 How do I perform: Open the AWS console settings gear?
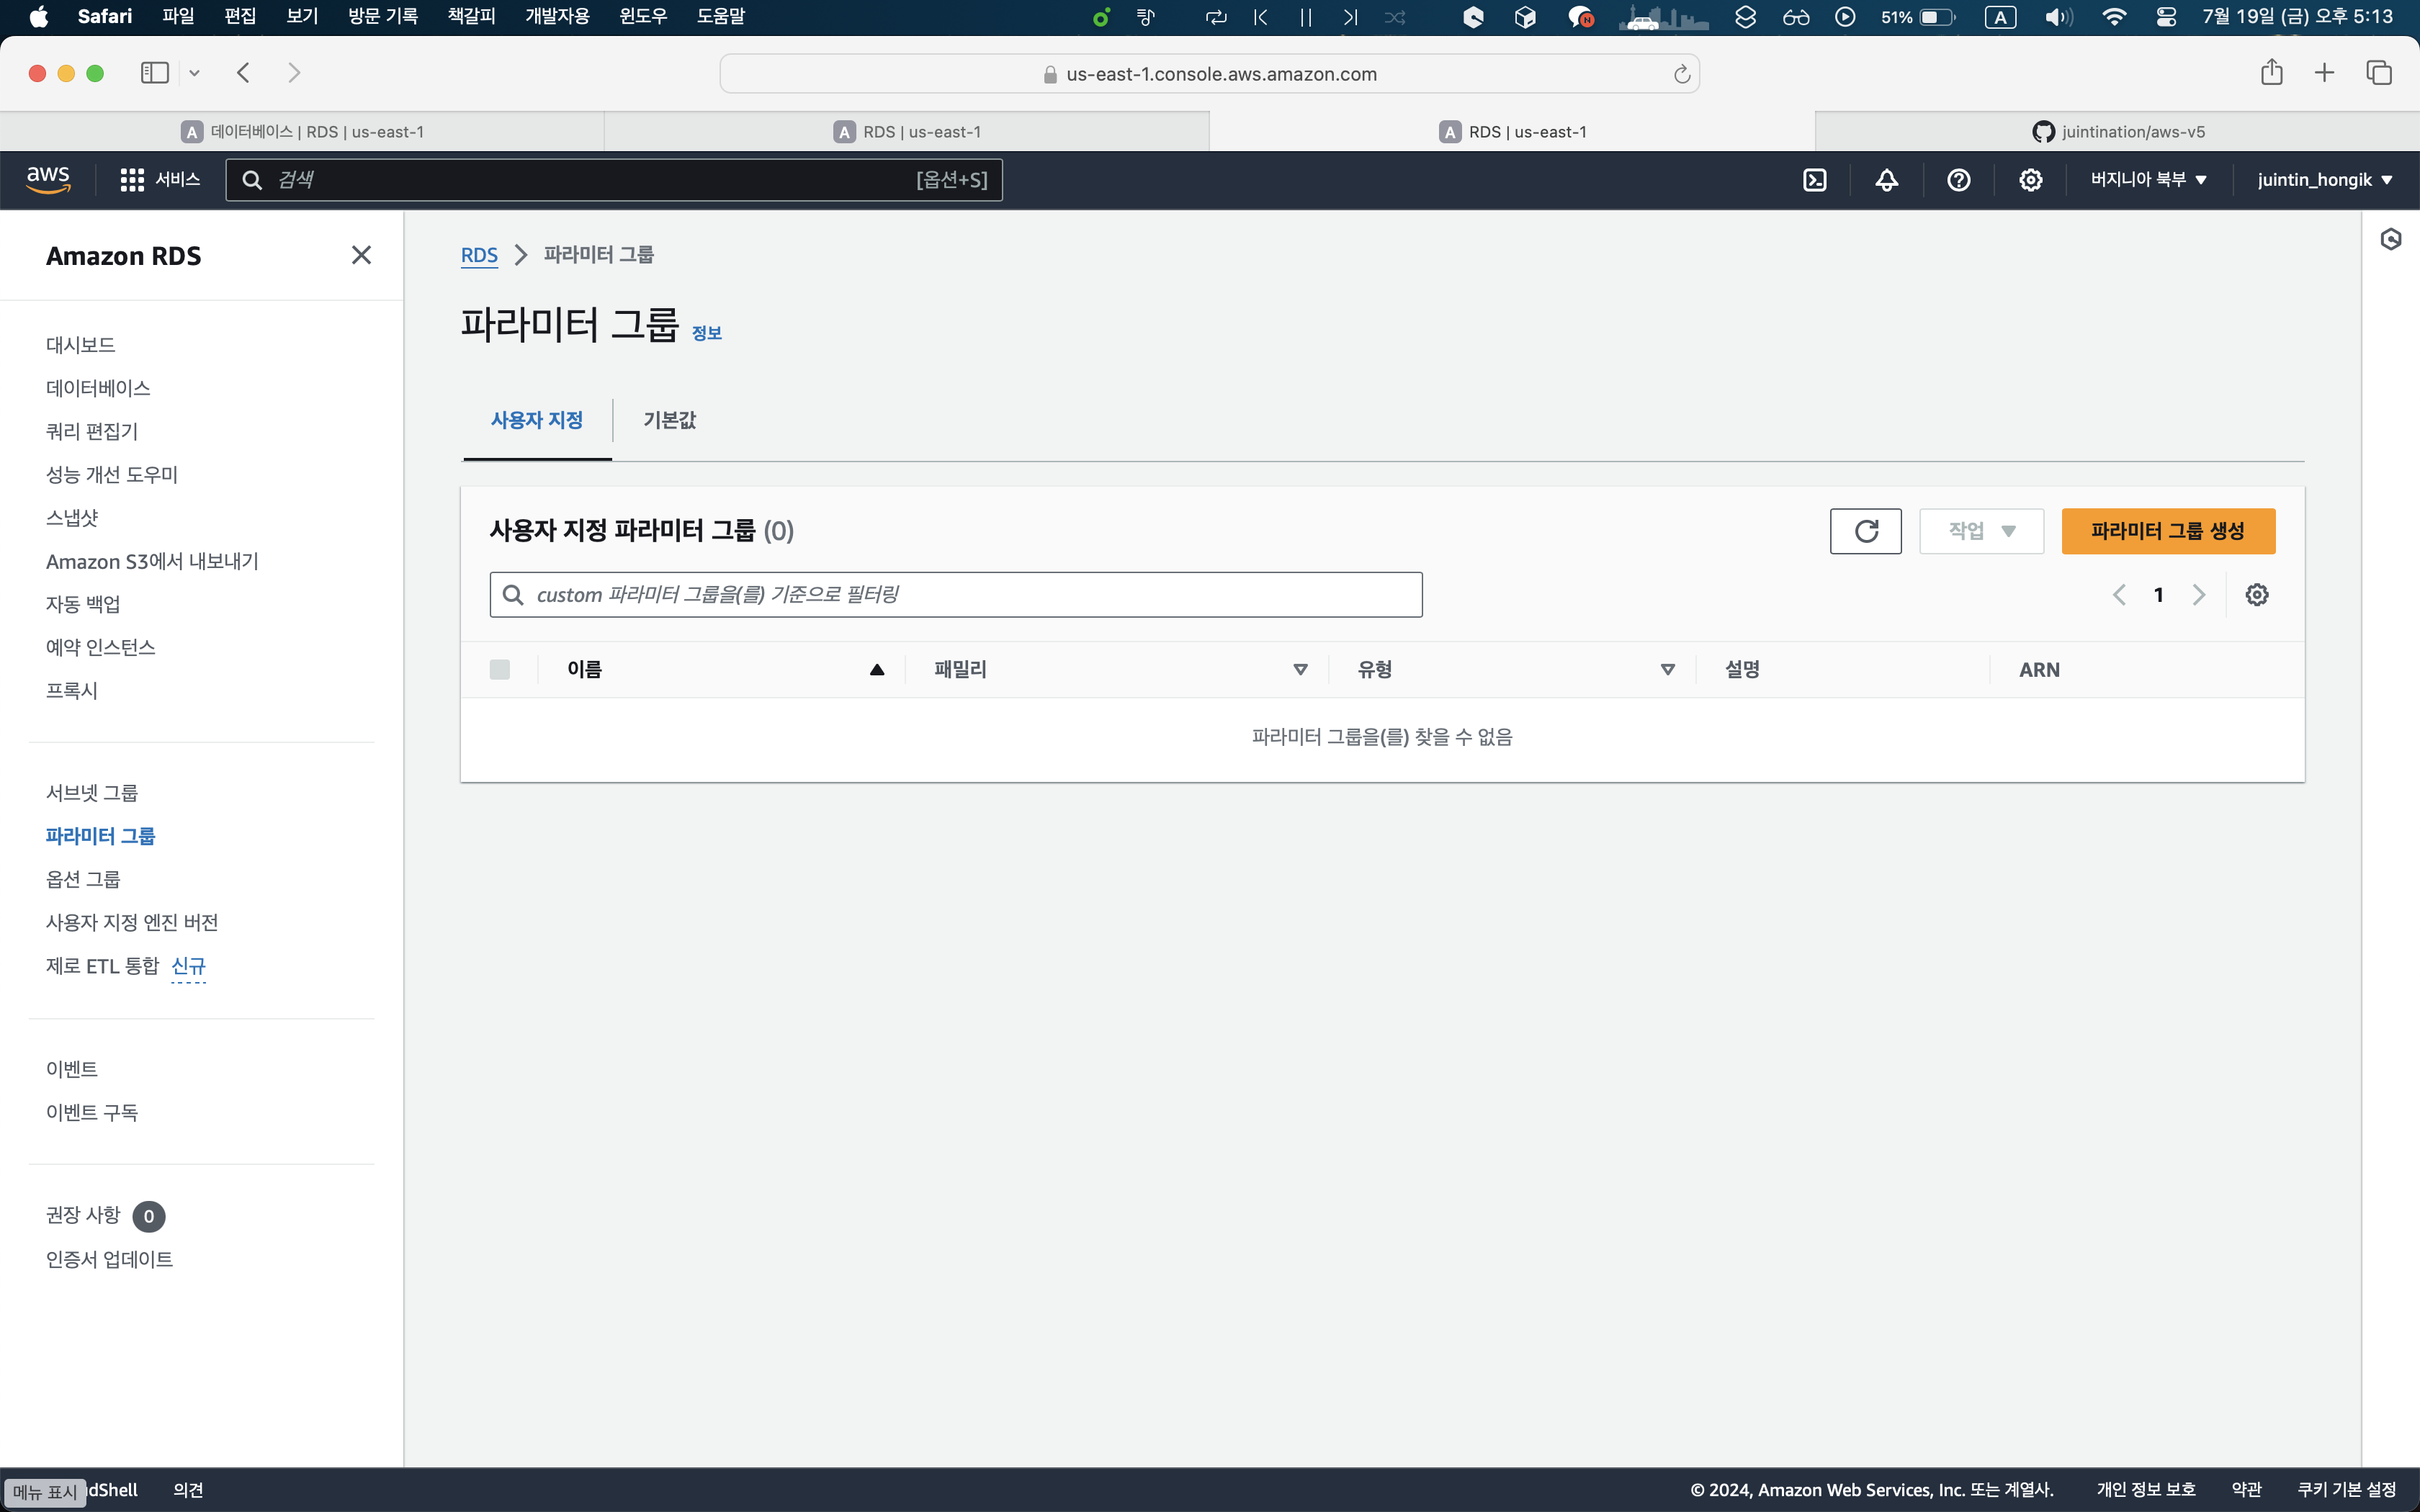pos(2030,180)
